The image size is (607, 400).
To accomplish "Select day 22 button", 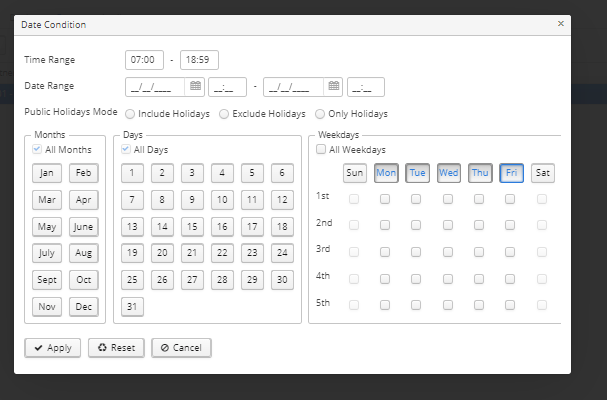I will click(222, 253).
